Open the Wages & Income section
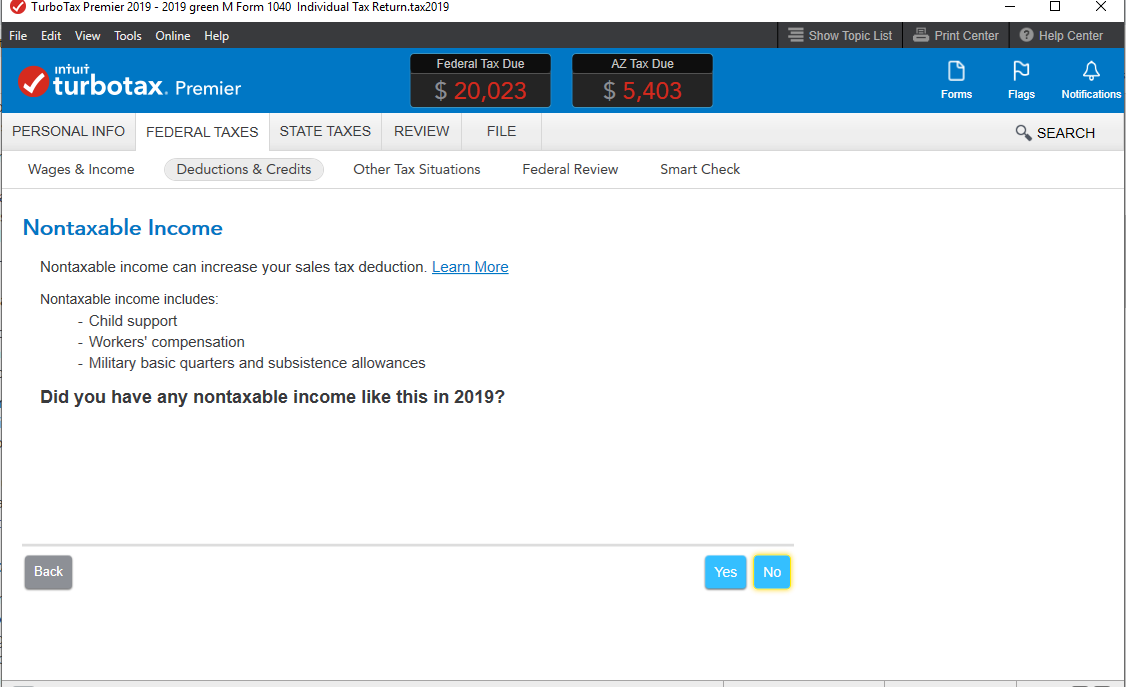 point(81,169)
